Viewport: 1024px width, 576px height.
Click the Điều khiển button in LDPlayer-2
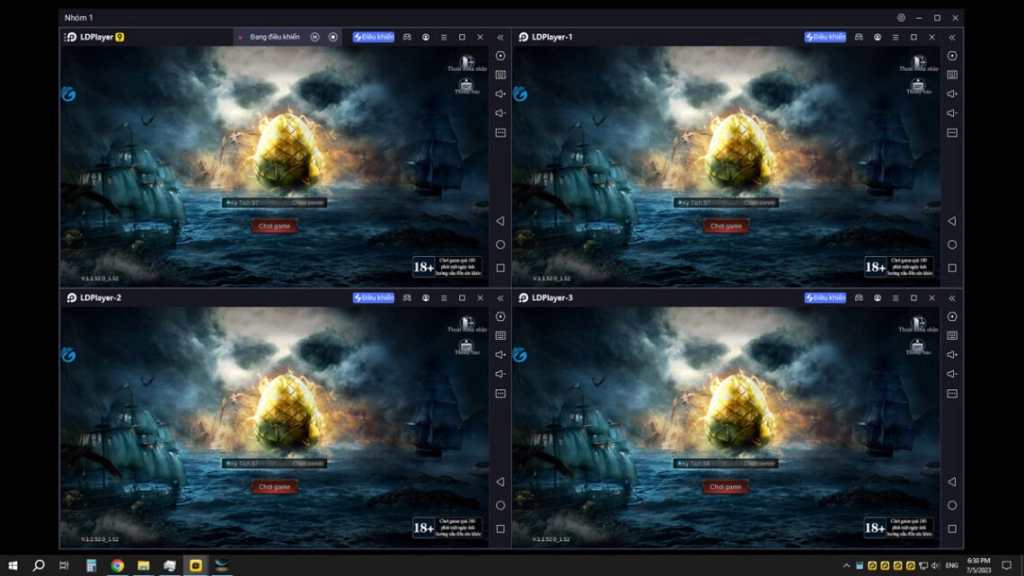click(374, 298)
